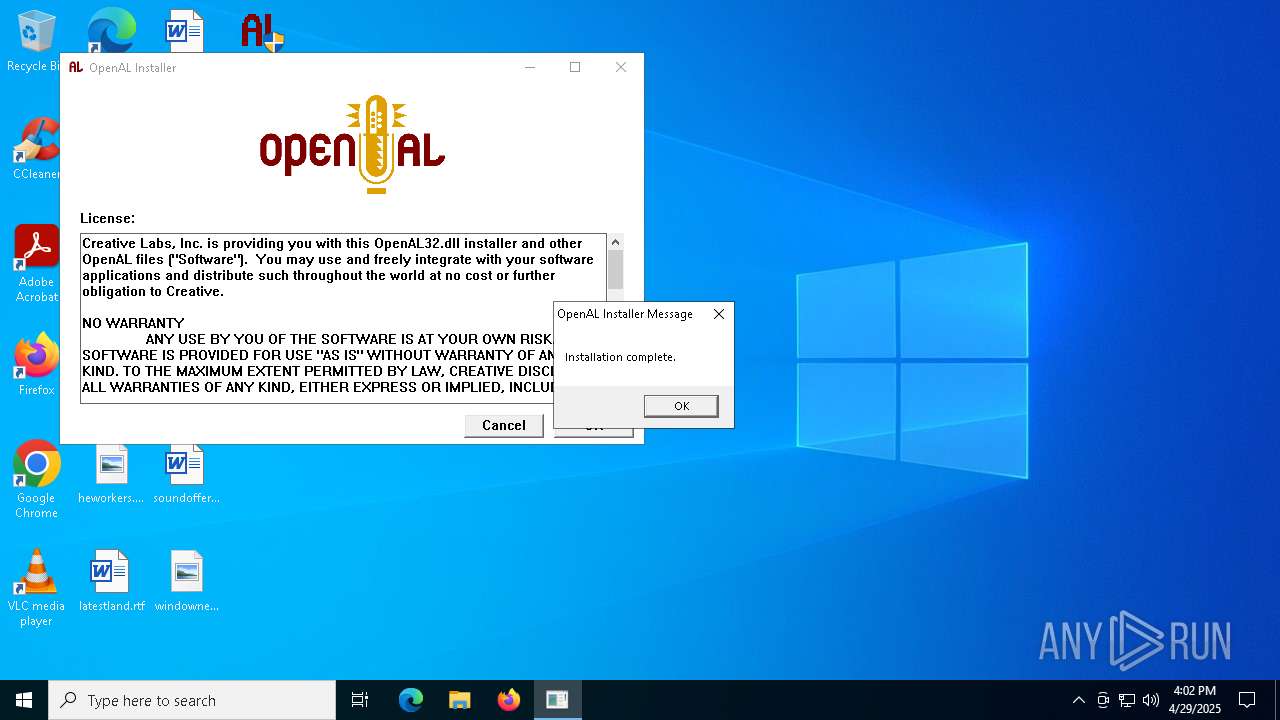Open File Explorer from the taskbar
1280x720 pixels.
click(459, 700)
